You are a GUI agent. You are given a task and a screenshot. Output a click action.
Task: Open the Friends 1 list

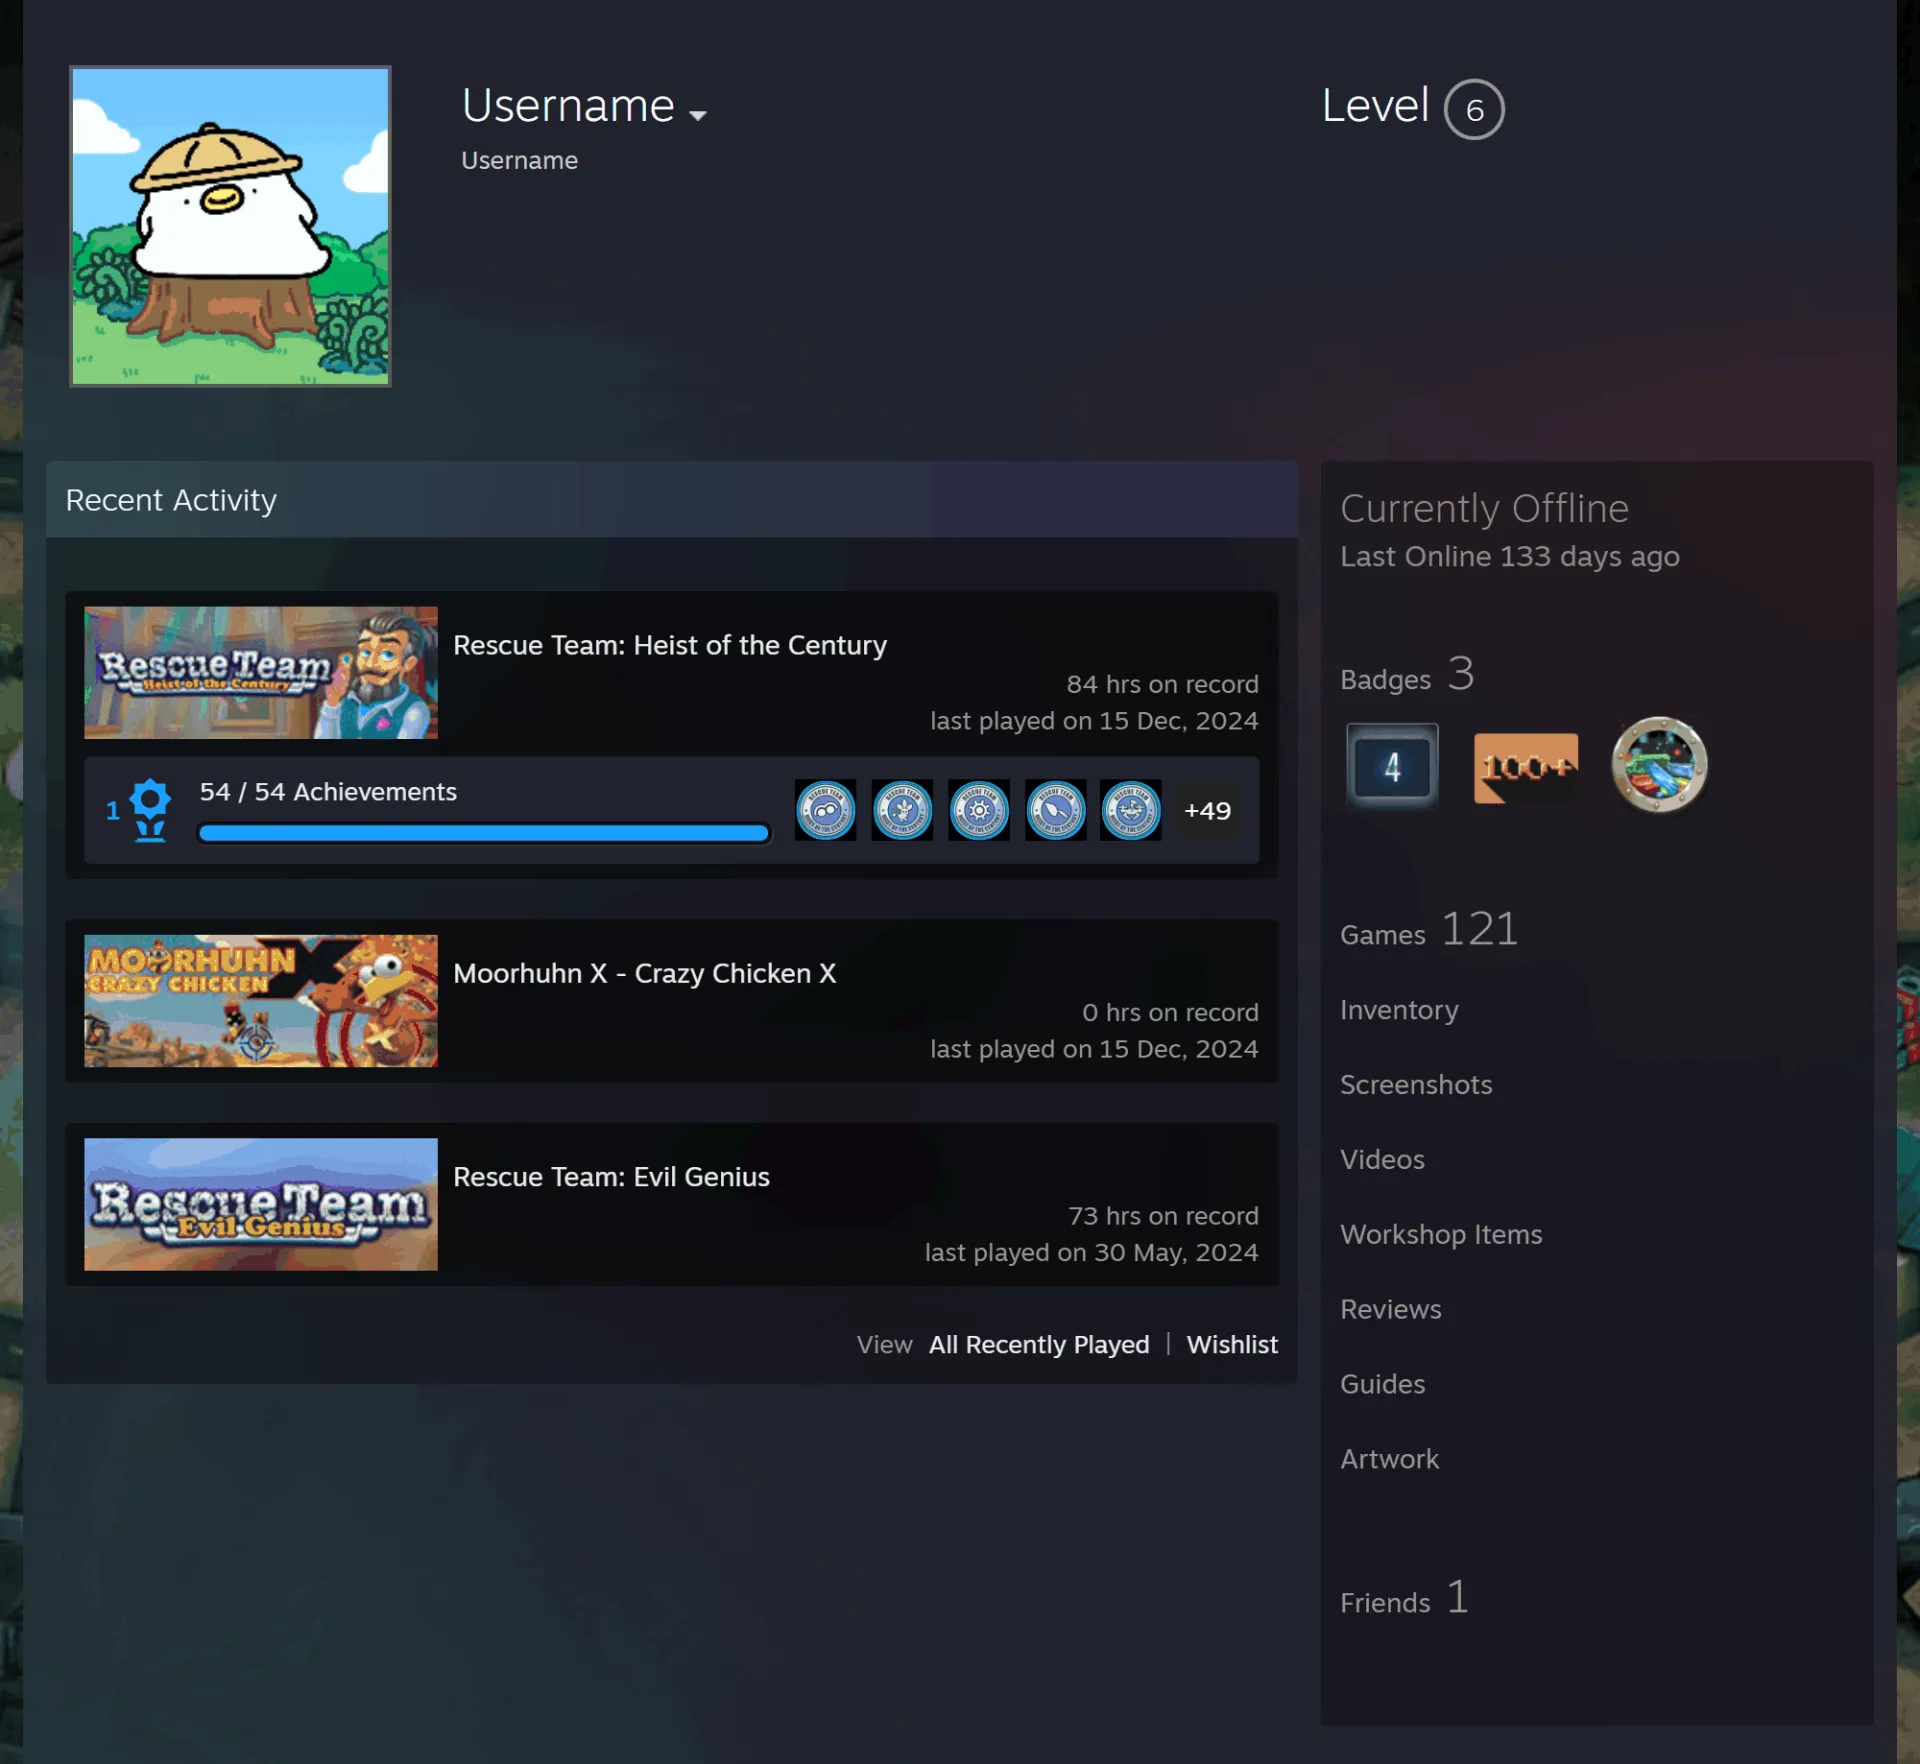click(1405, 1599)
